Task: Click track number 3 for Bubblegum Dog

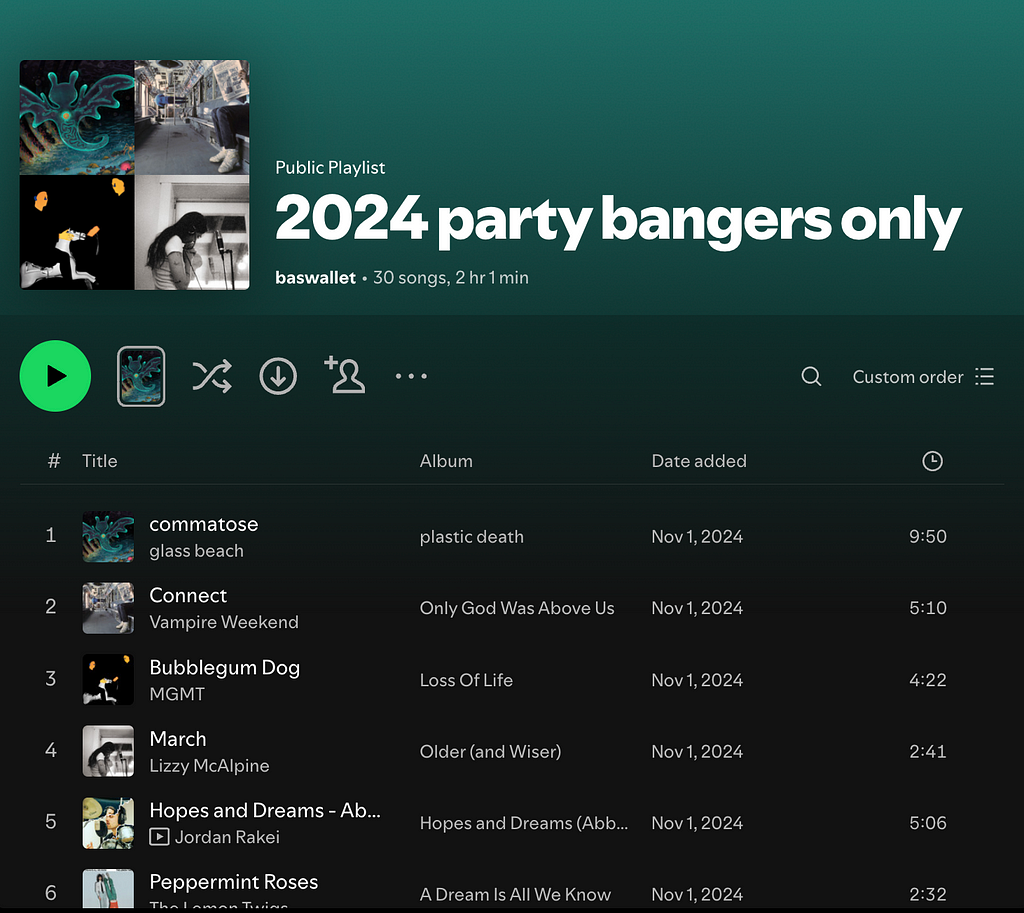Action: (x=50, y=679)
